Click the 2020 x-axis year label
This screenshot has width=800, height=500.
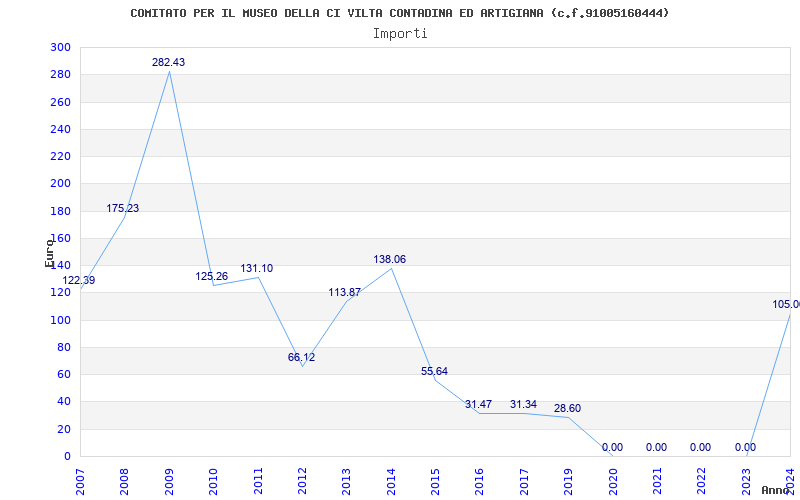[x=613, y=481]
